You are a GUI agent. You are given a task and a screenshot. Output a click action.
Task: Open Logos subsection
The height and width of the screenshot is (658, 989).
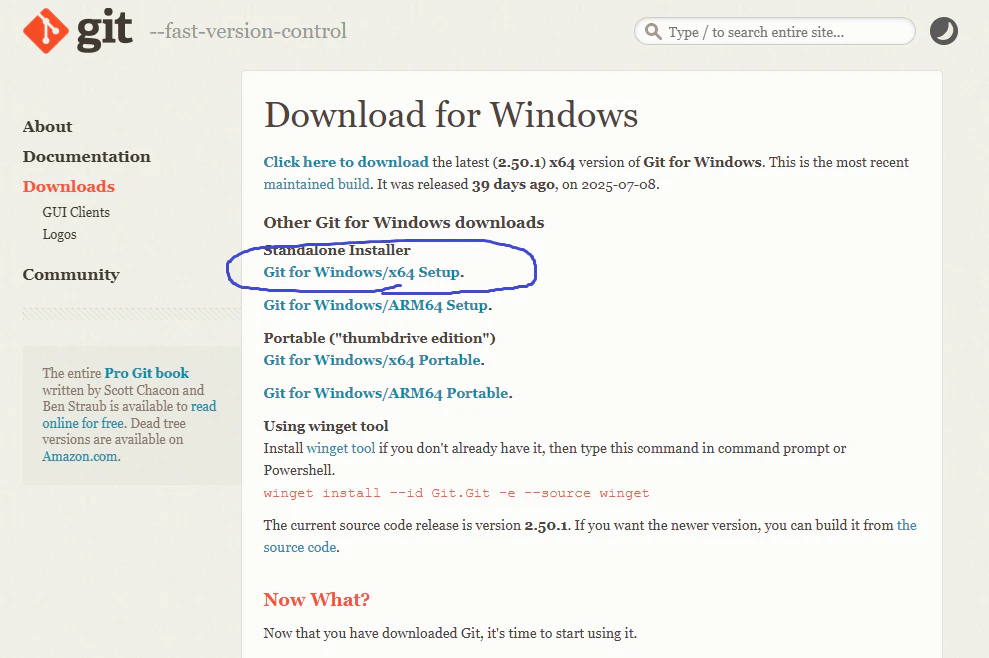(59, 234)
